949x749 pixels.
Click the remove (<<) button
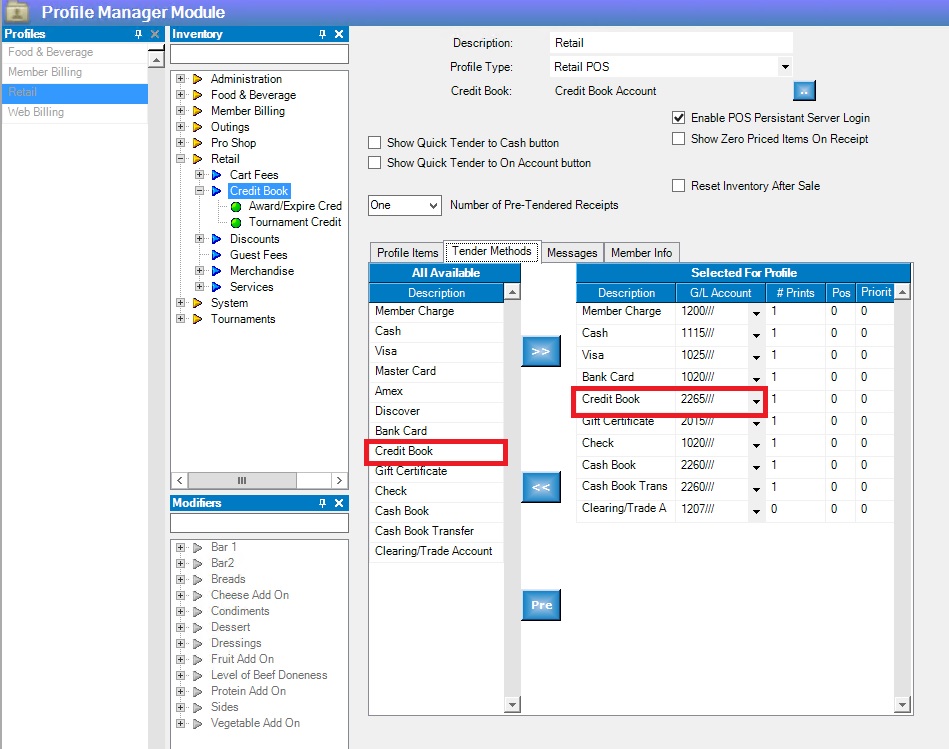(541, 487)
